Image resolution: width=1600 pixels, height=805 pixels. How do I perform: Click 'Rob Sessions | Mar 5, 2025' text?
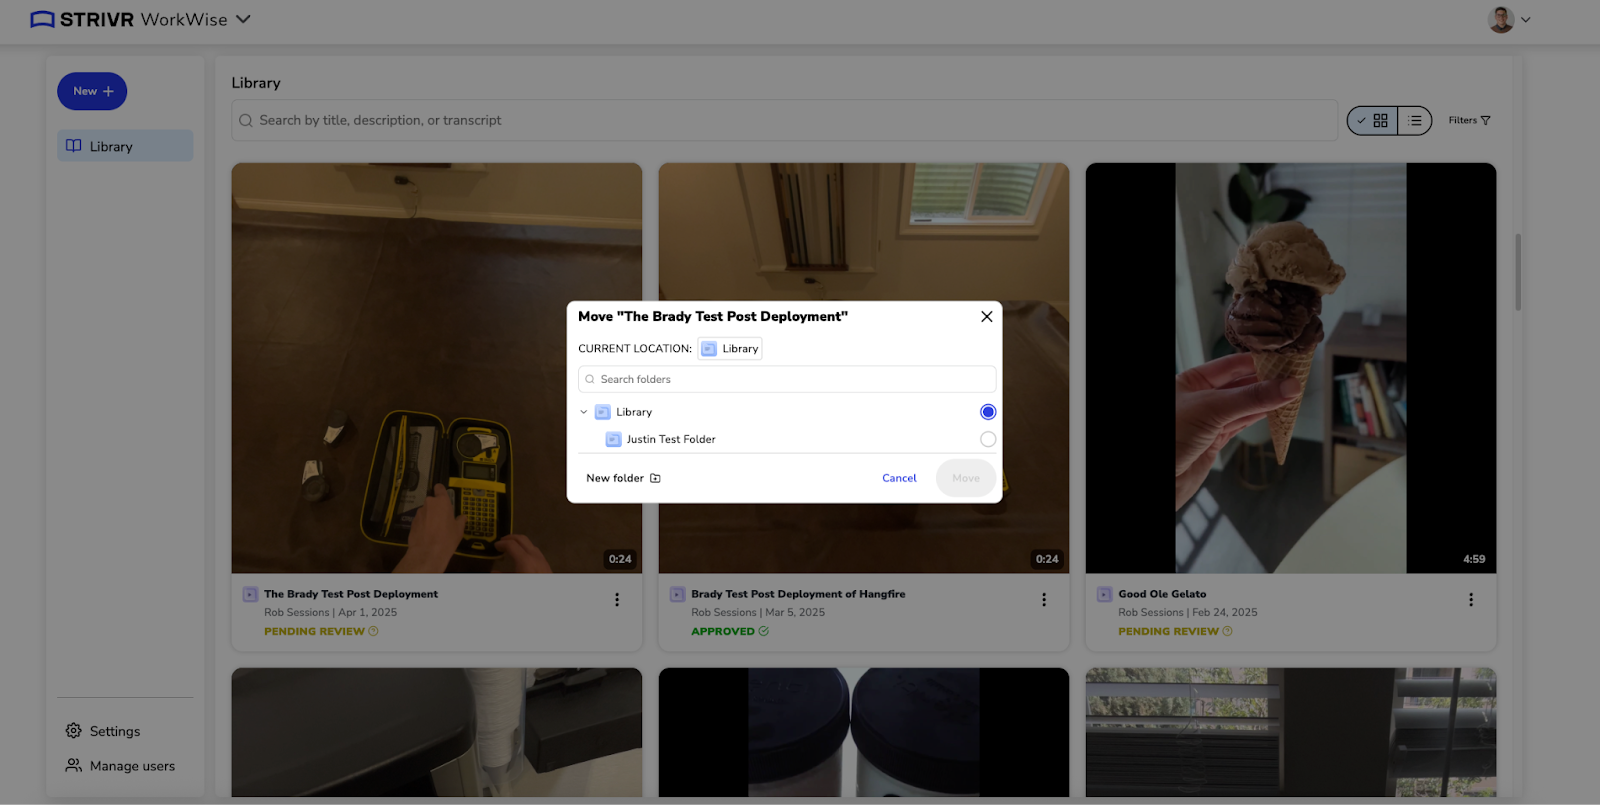pos(758,612)
